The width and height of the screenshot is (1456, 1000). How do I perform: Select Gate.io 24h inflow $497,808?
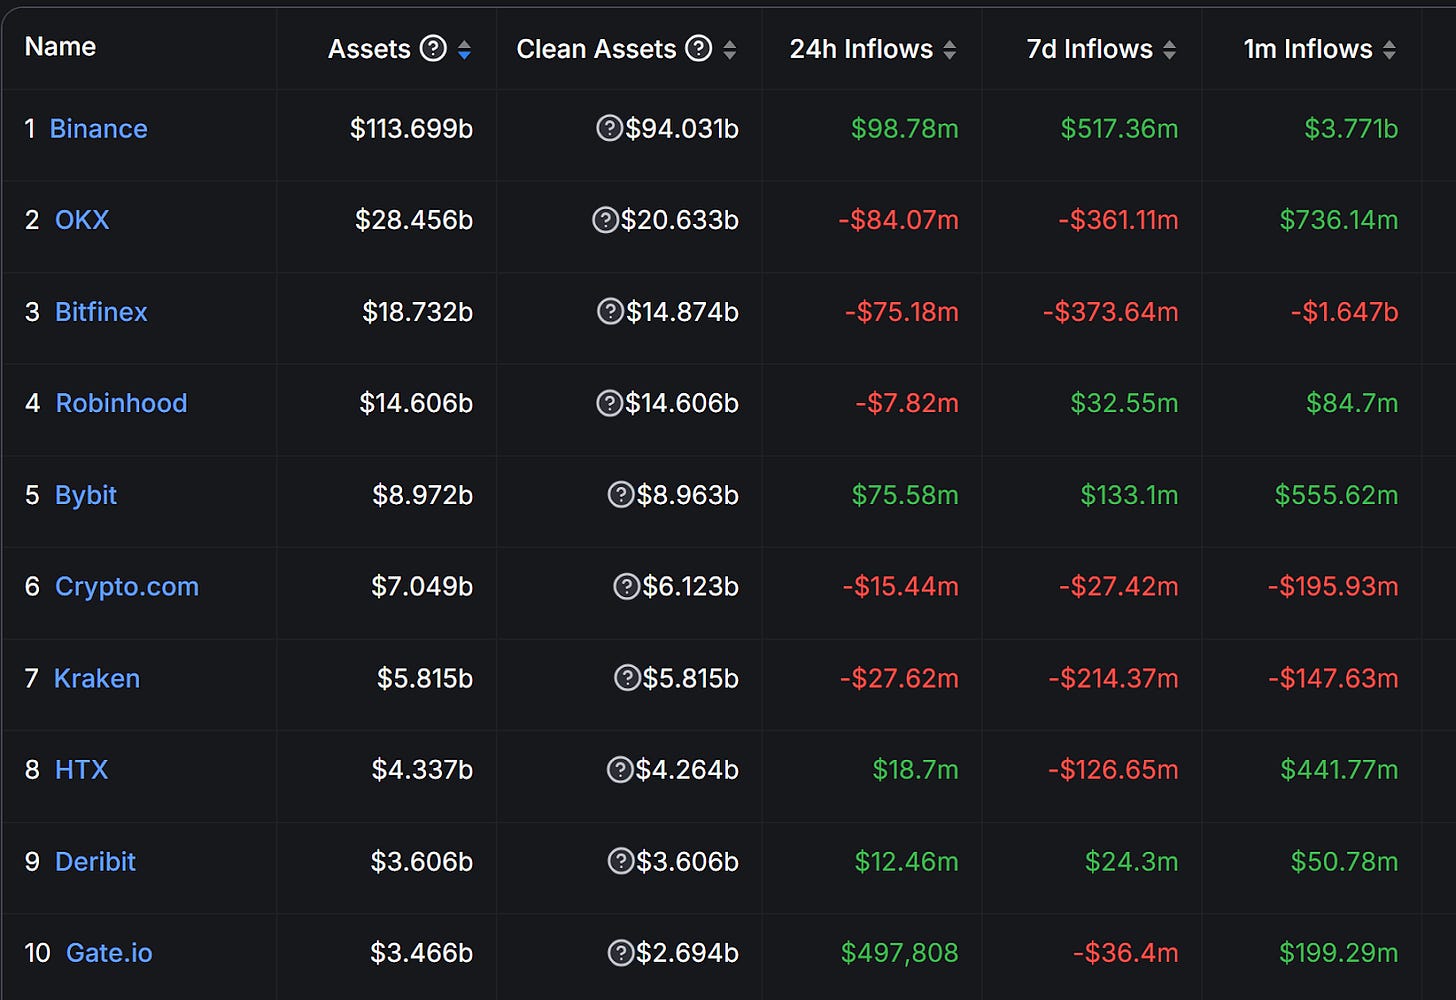click(x=900, y=953)
